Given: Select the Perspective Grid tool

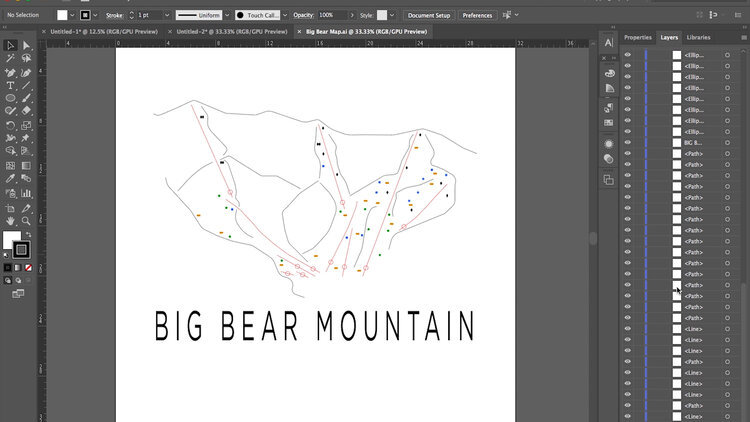Looking at the screenshot, I should (x=26, y=150).
